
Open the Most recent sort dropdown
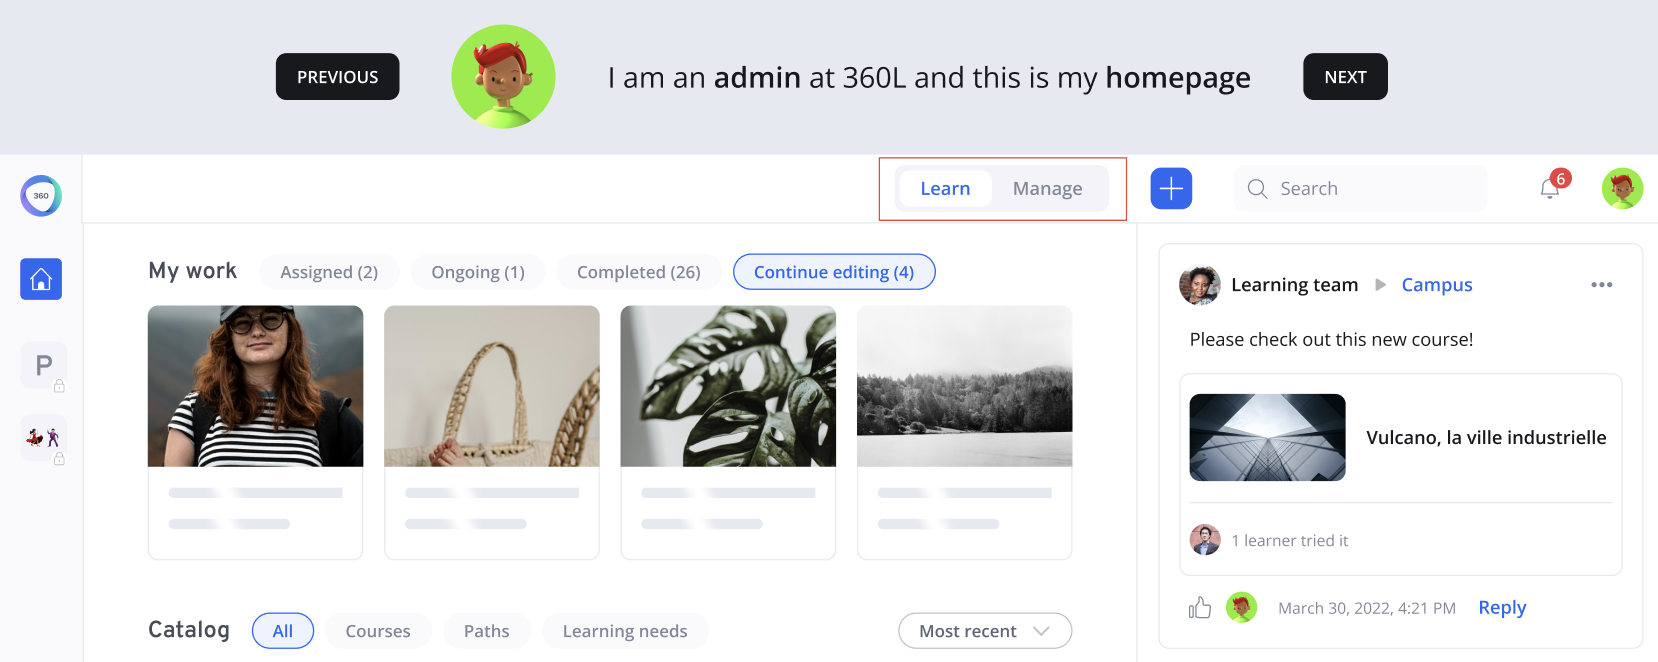click(984, 631)
